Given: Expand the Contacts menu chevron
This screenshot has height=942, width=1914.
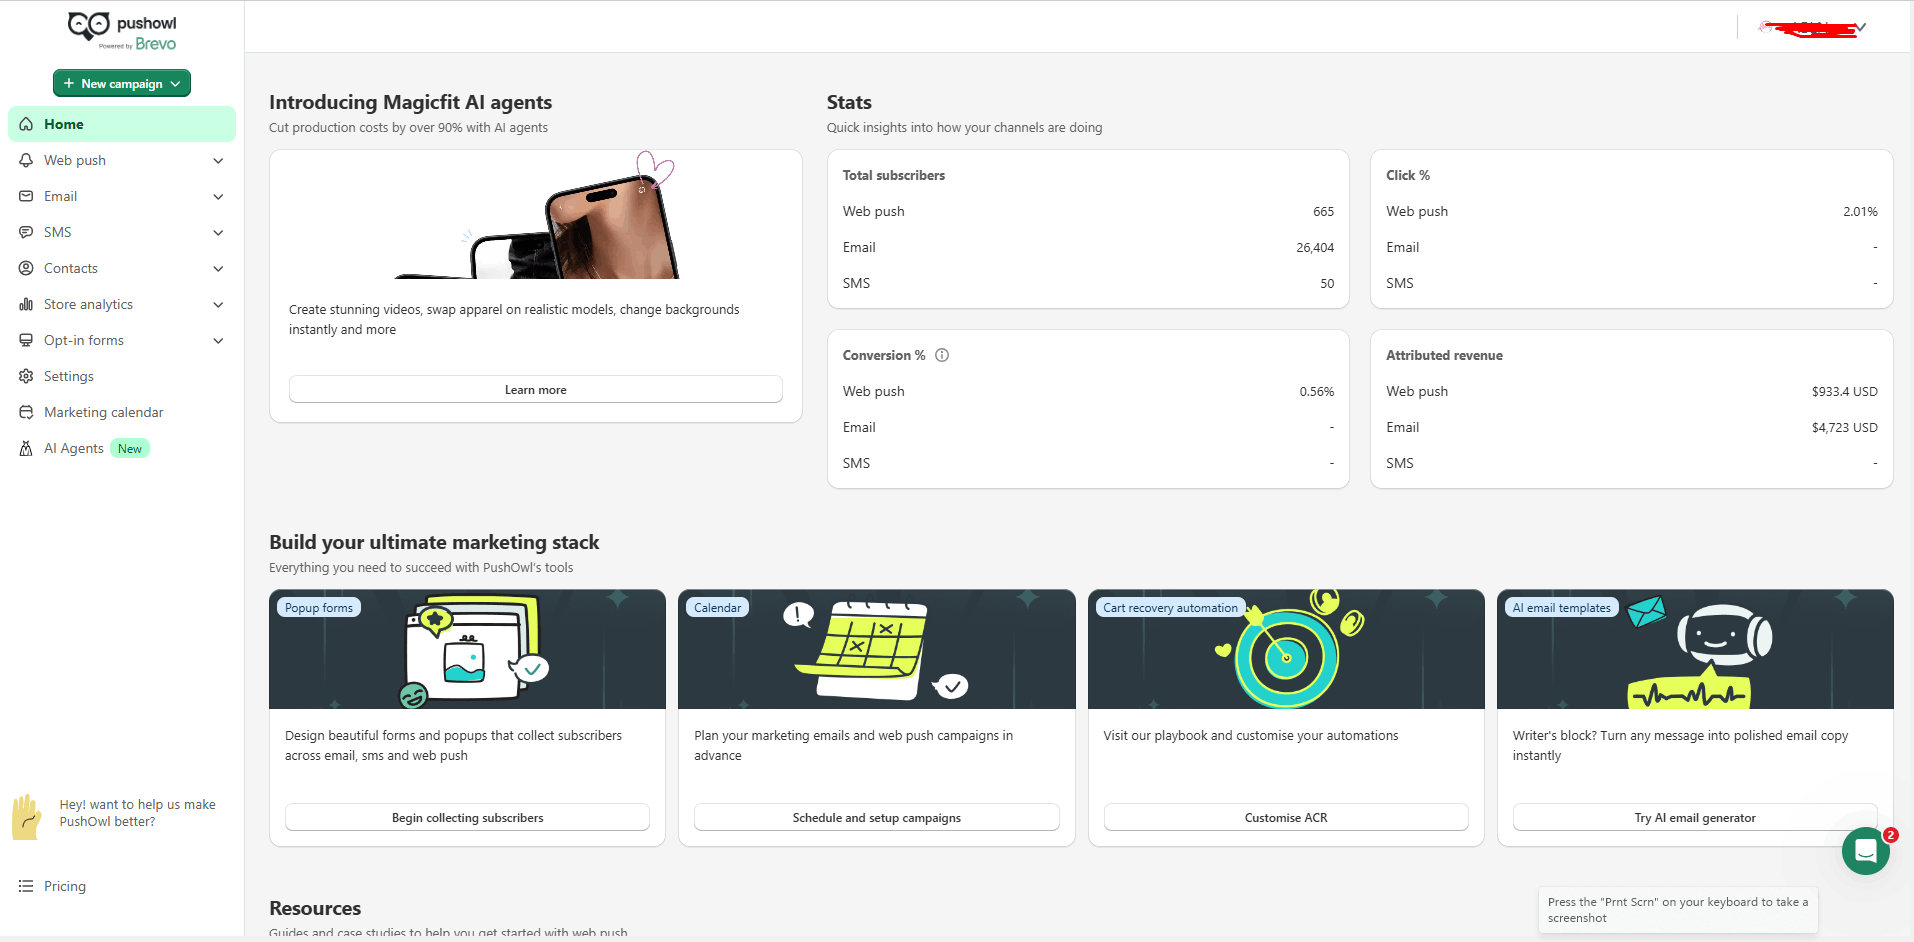Looking at the screenshot, I should (218, 268).
